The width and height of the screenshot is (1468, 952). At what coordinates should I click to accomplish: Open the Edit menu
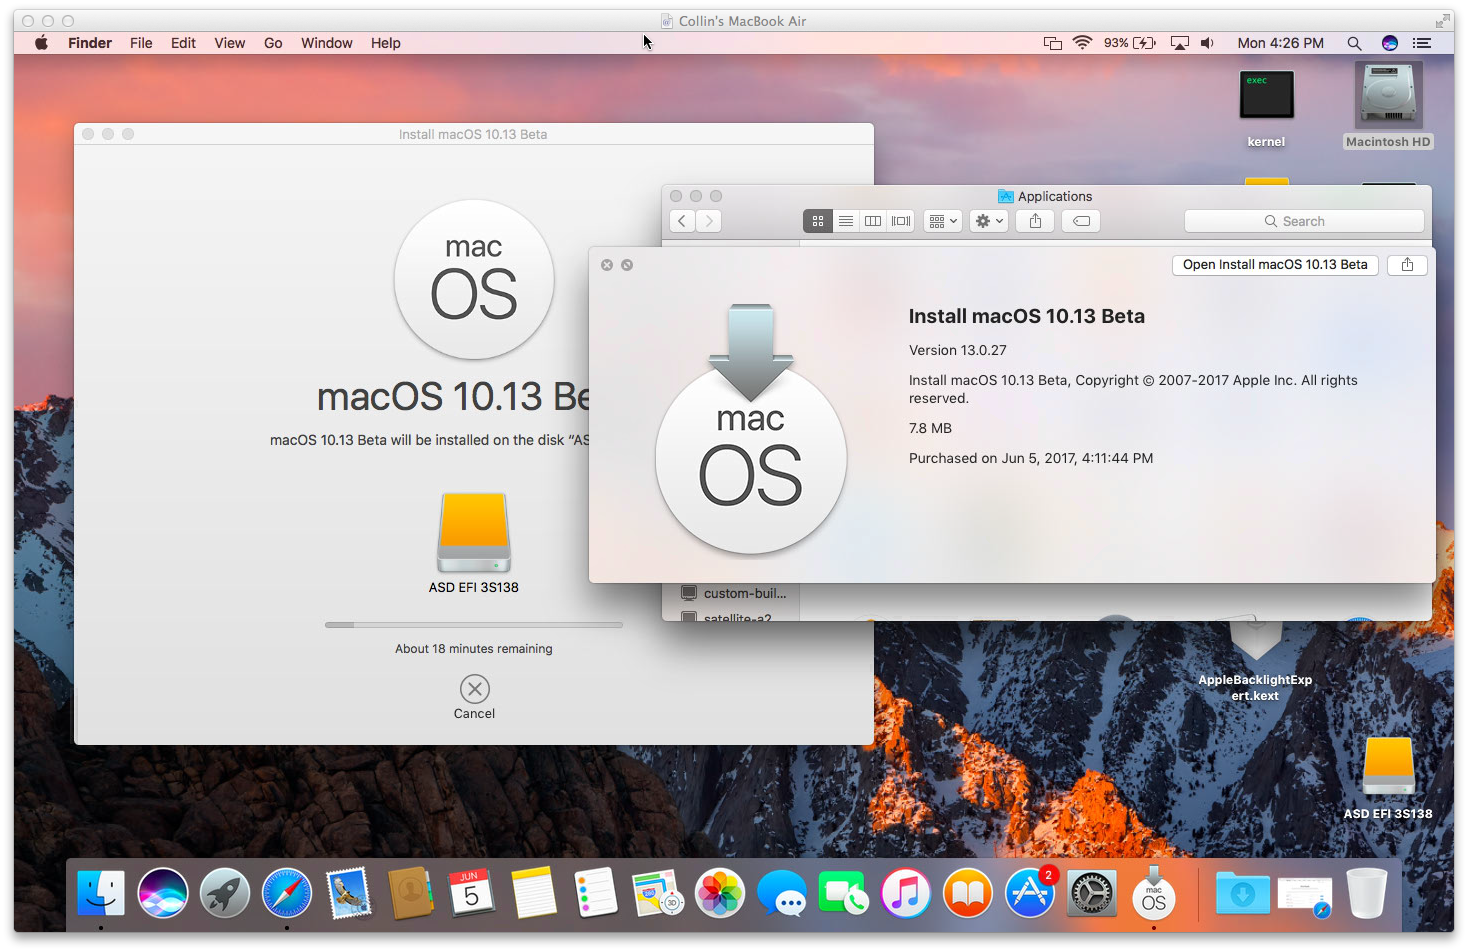183,43
